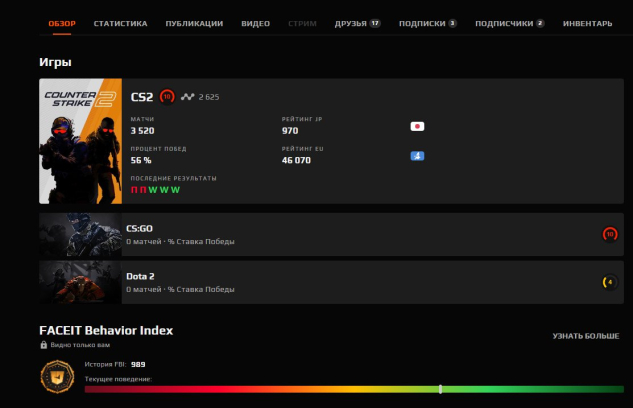
Task: Click the CS2 skill level 10 badge
Action: pyautogui.click(x=167, y=97)
